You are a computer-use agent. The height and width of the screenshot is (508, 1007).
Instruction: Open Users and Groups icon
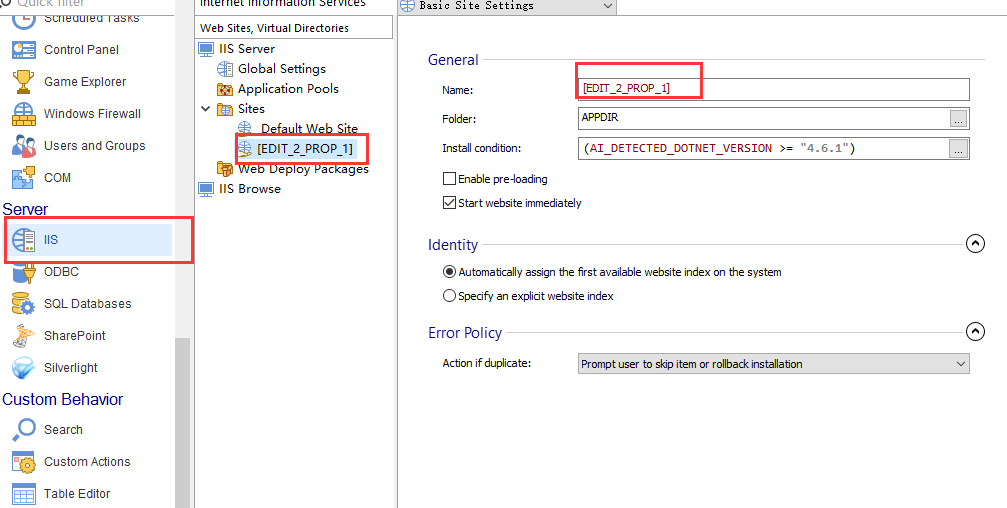click(24, 146)
